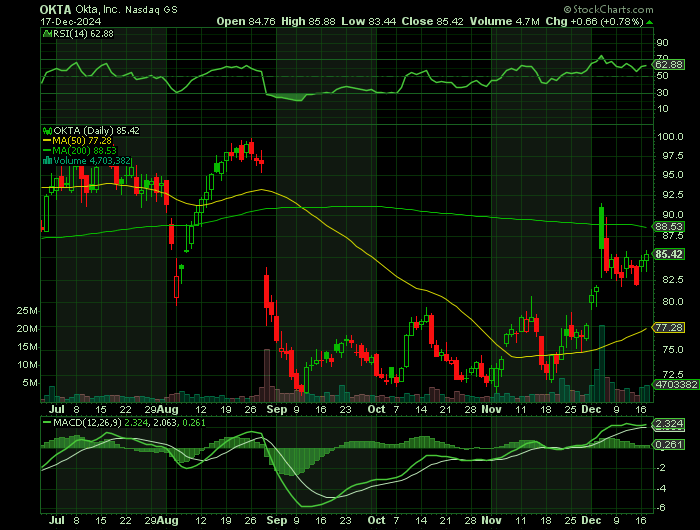
Task: Click the -6 label on the MACD axis
Action: (662, 508)
